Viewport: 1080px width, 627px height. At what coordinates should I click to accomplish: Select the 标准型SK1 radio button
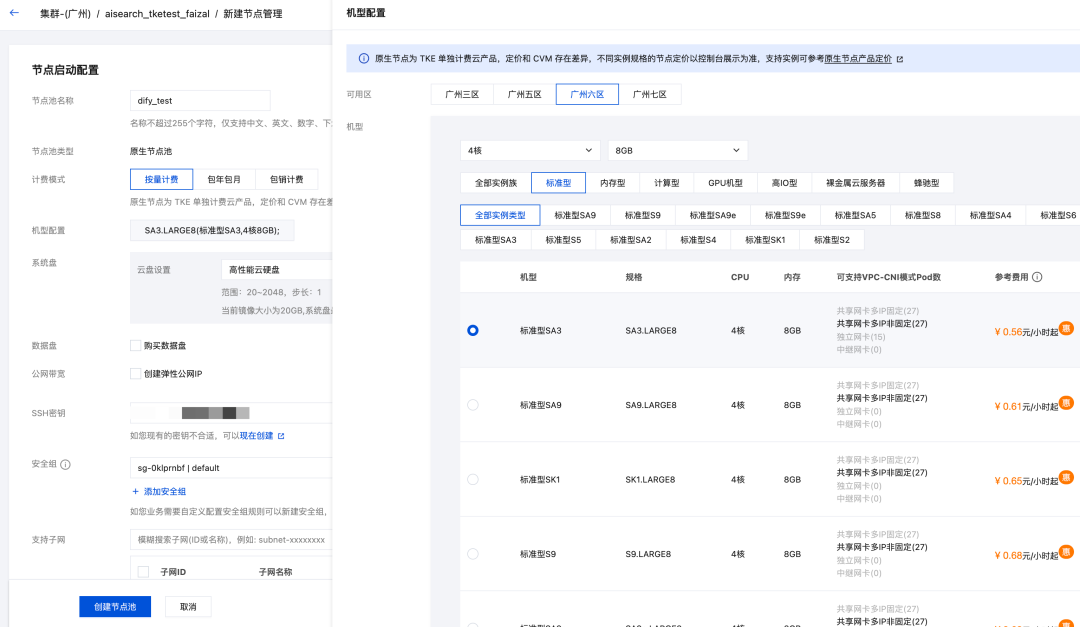point(473,478)
